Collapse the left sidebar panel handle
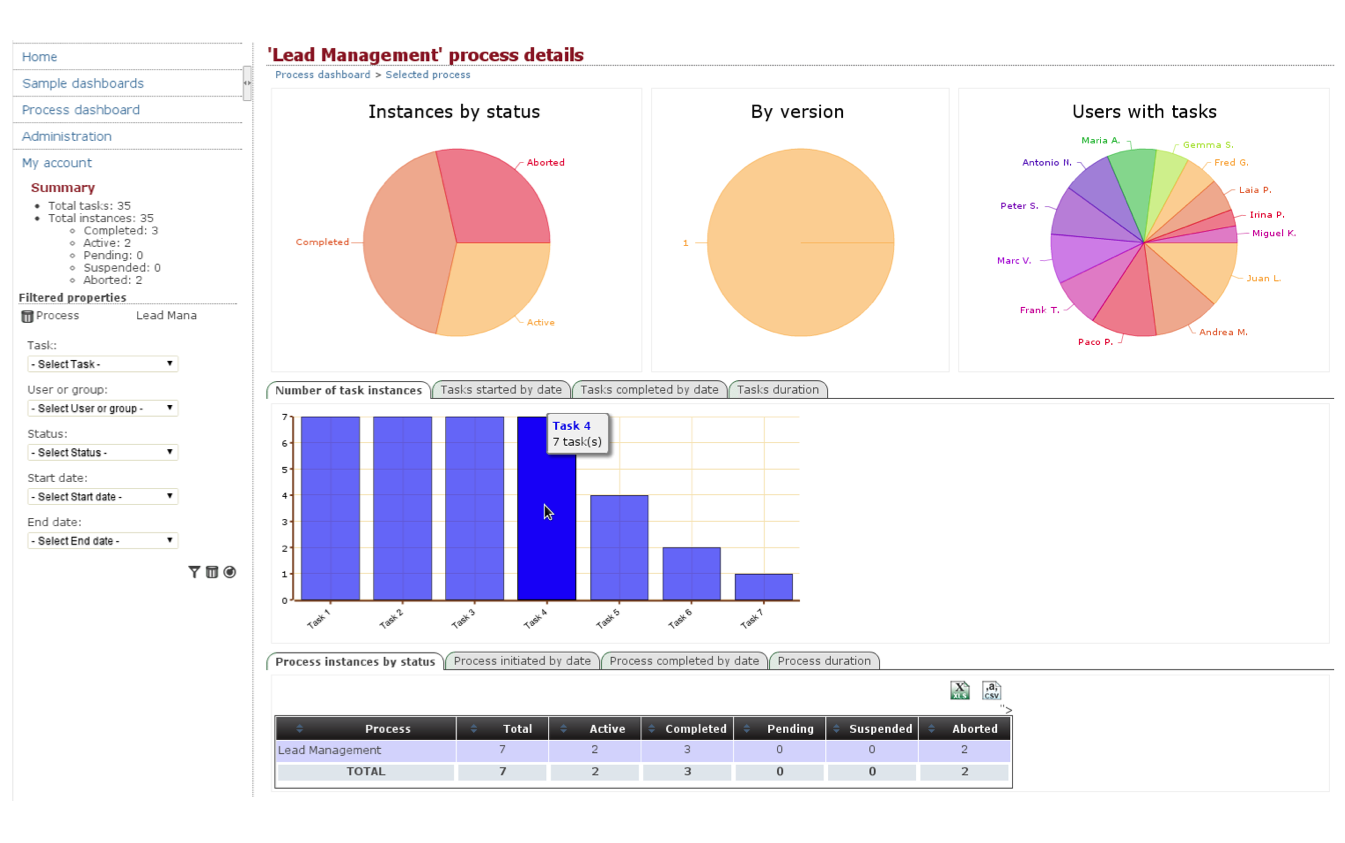This screenshot has width=1345, height=843. click(x=247, y=83)
